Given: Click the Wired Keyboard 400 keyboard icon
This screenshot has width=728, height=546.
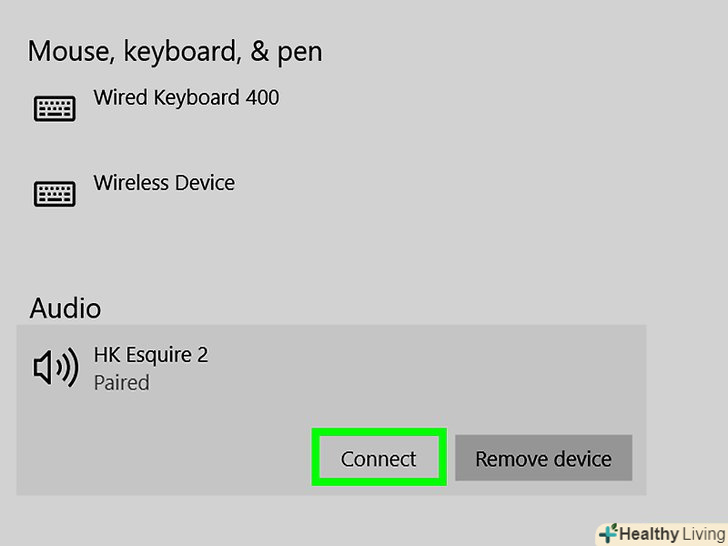Looking at the screenshot, I should click(55, 109).
